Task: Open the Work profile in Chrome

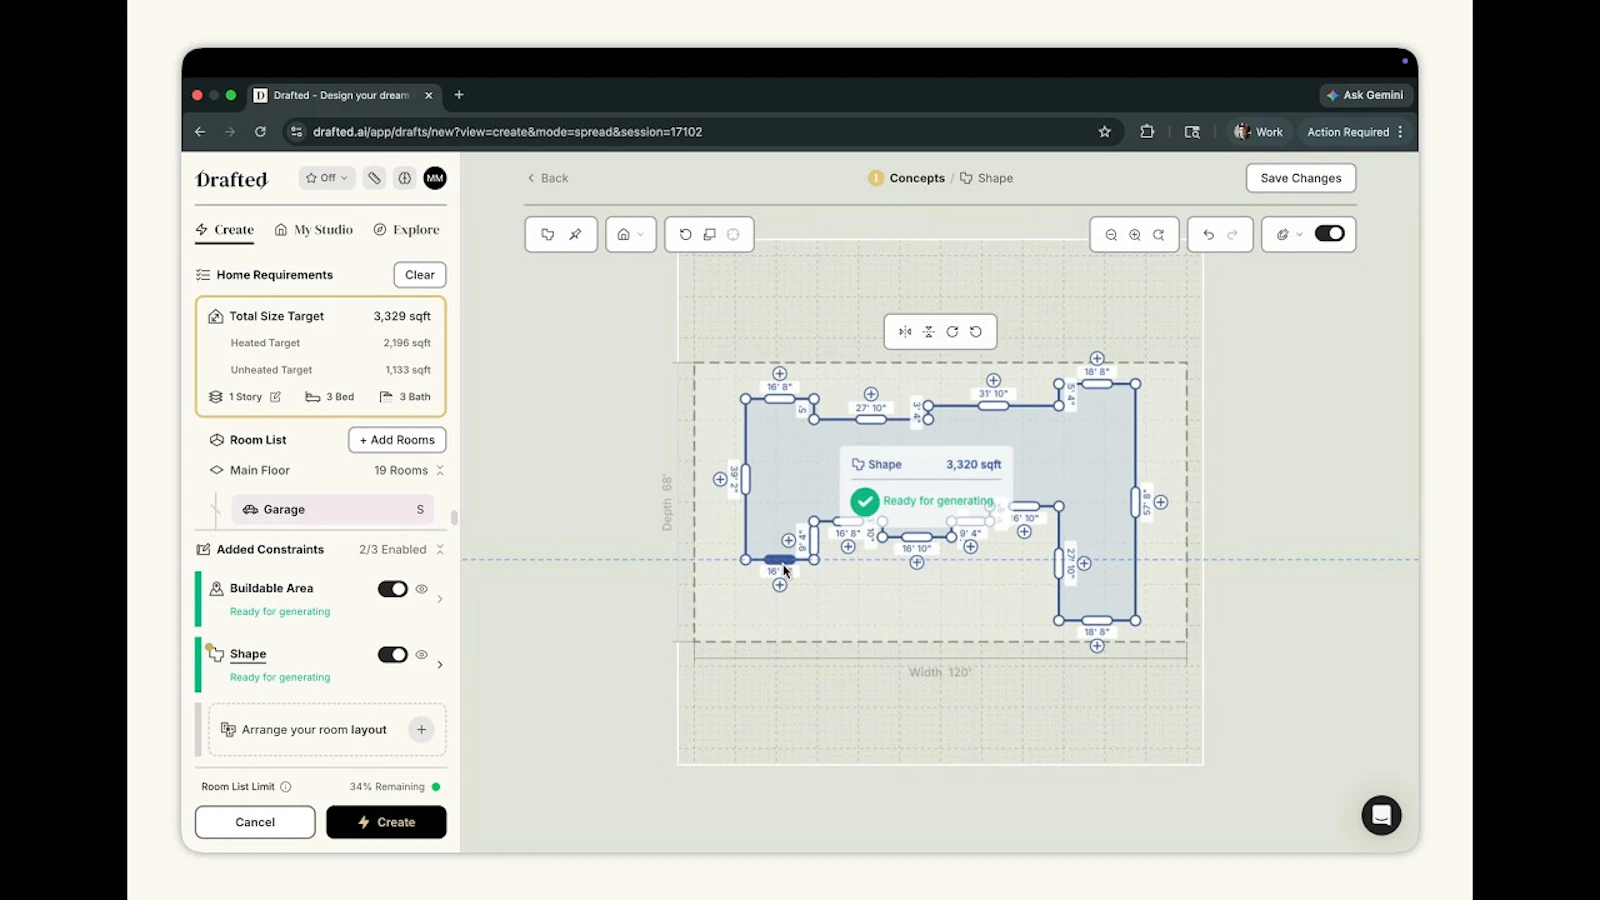Action: (x=1258, y=132)
